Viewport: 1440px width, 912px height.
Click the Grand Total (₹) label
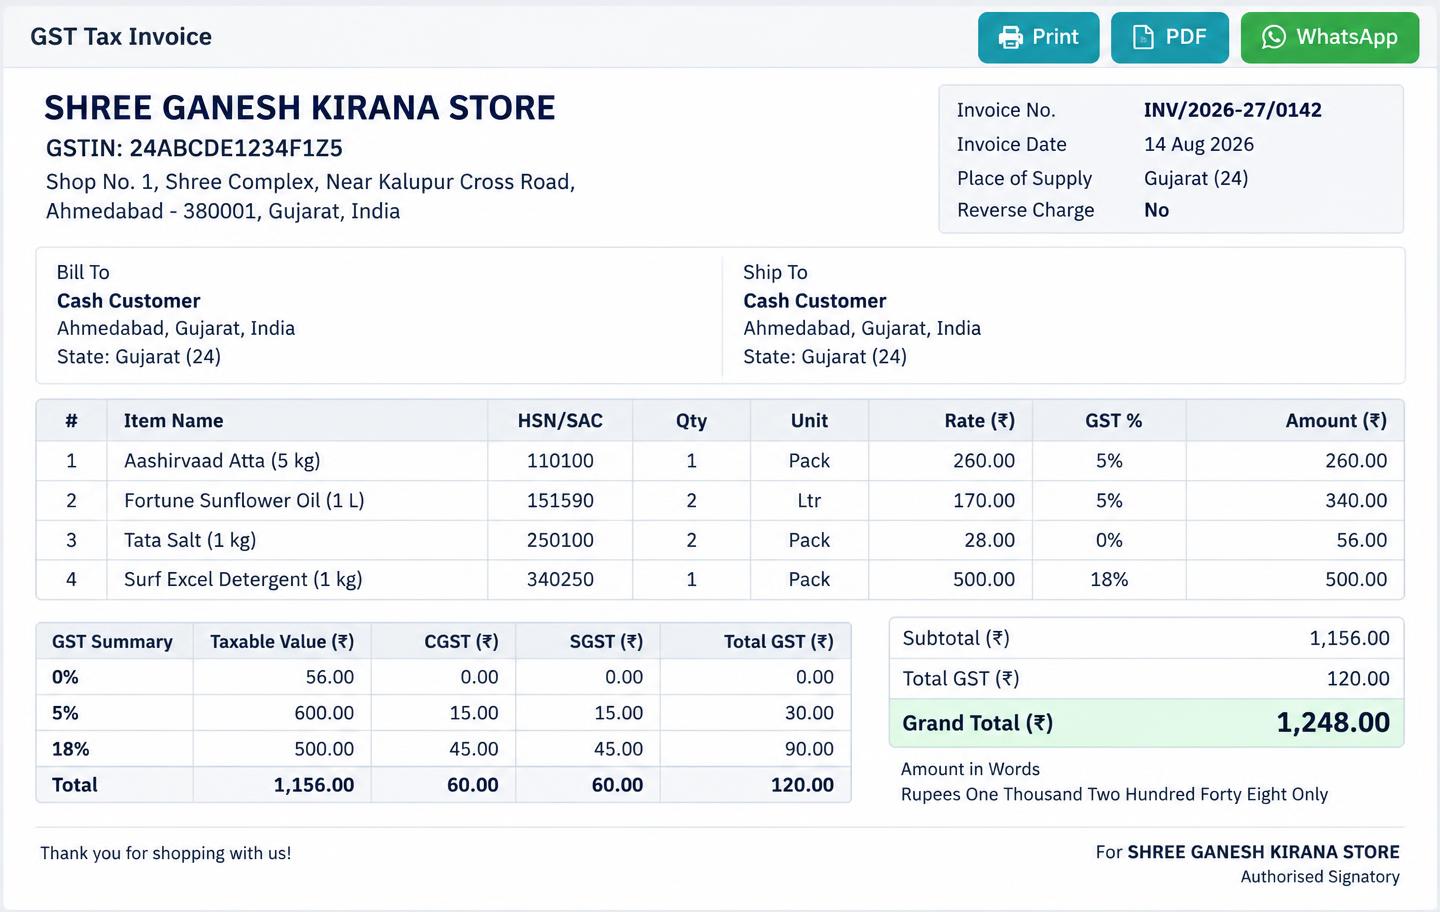click(977, 723)
